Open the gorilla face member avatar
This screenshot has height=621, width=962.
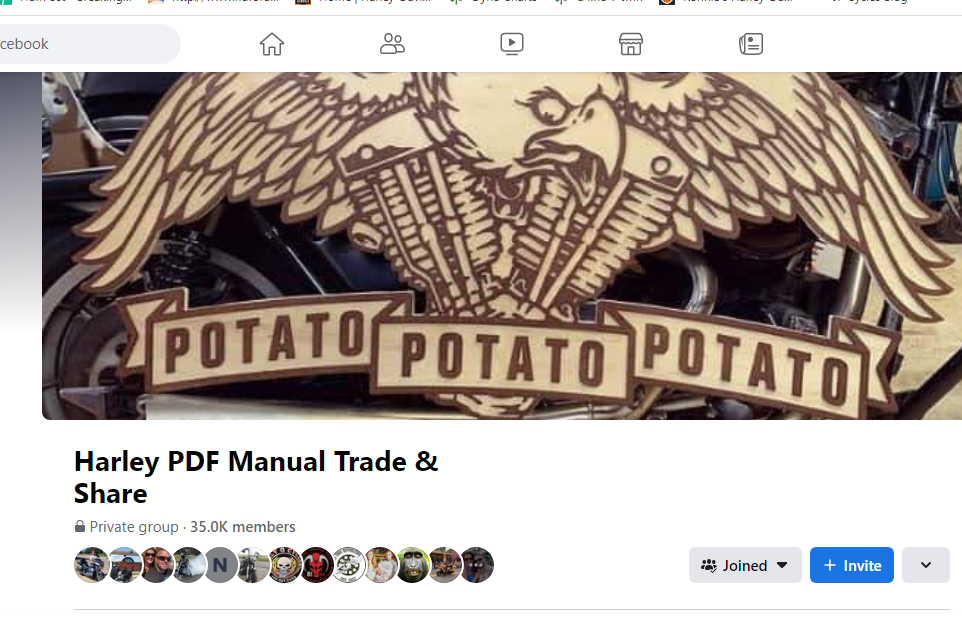(412, 565)
